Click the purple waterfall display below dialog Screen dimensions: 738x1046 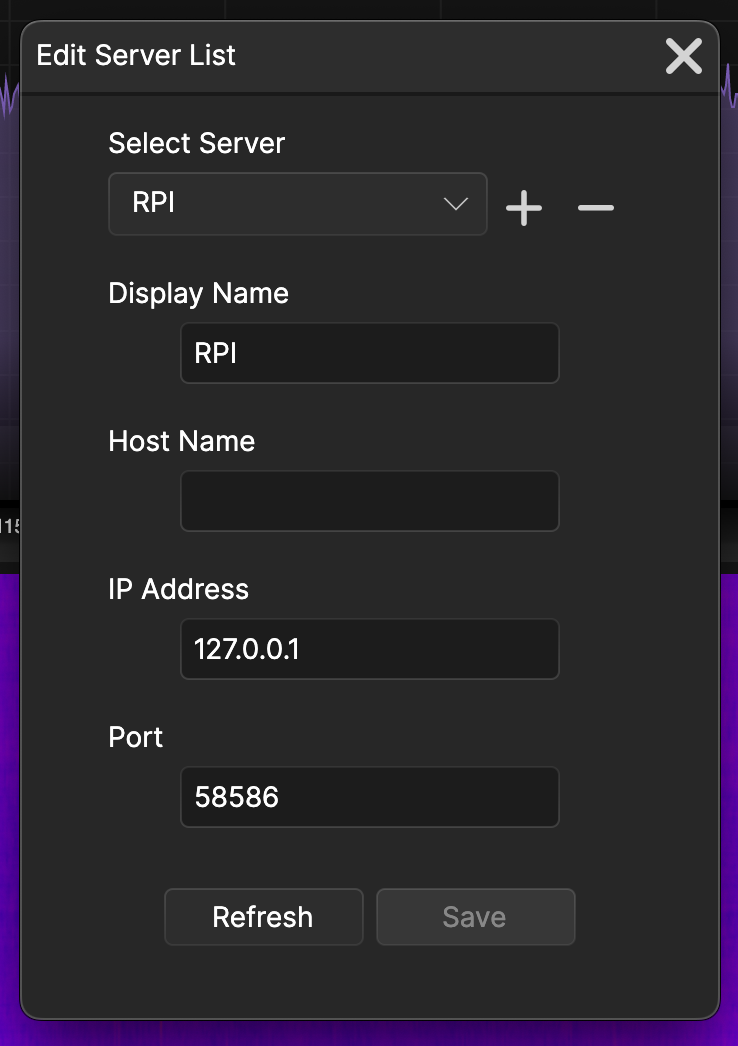(x=370, y=1033)
